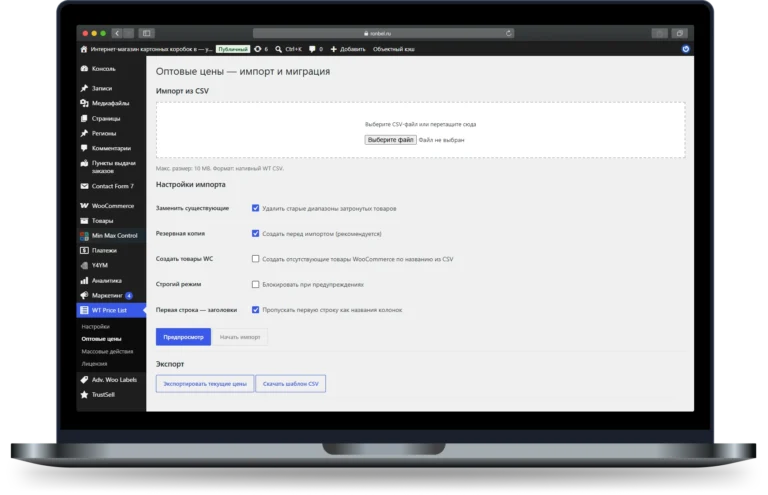Click the Пункты выдачи заказов icon
The height and width of the screenshot is (495, 768).
pos(84,163)
